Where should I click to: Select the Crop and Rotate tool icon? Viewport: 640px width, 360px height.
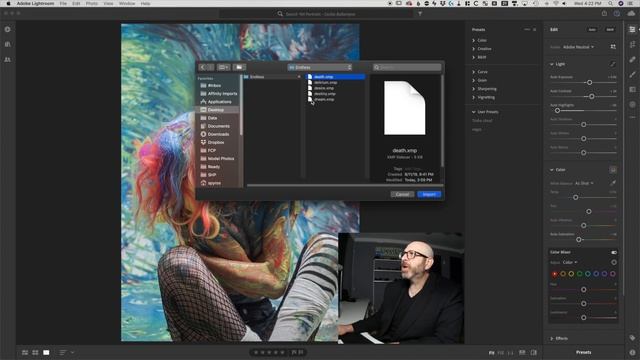point(632,44)
